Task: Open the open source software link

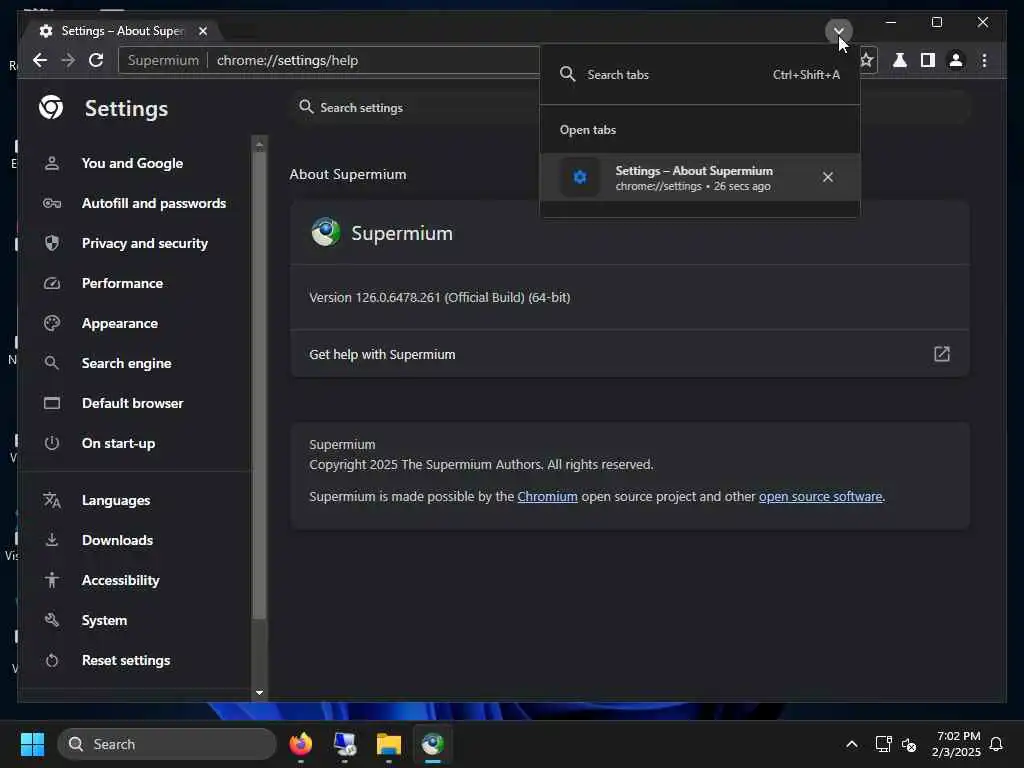Action: pos(820,496)
